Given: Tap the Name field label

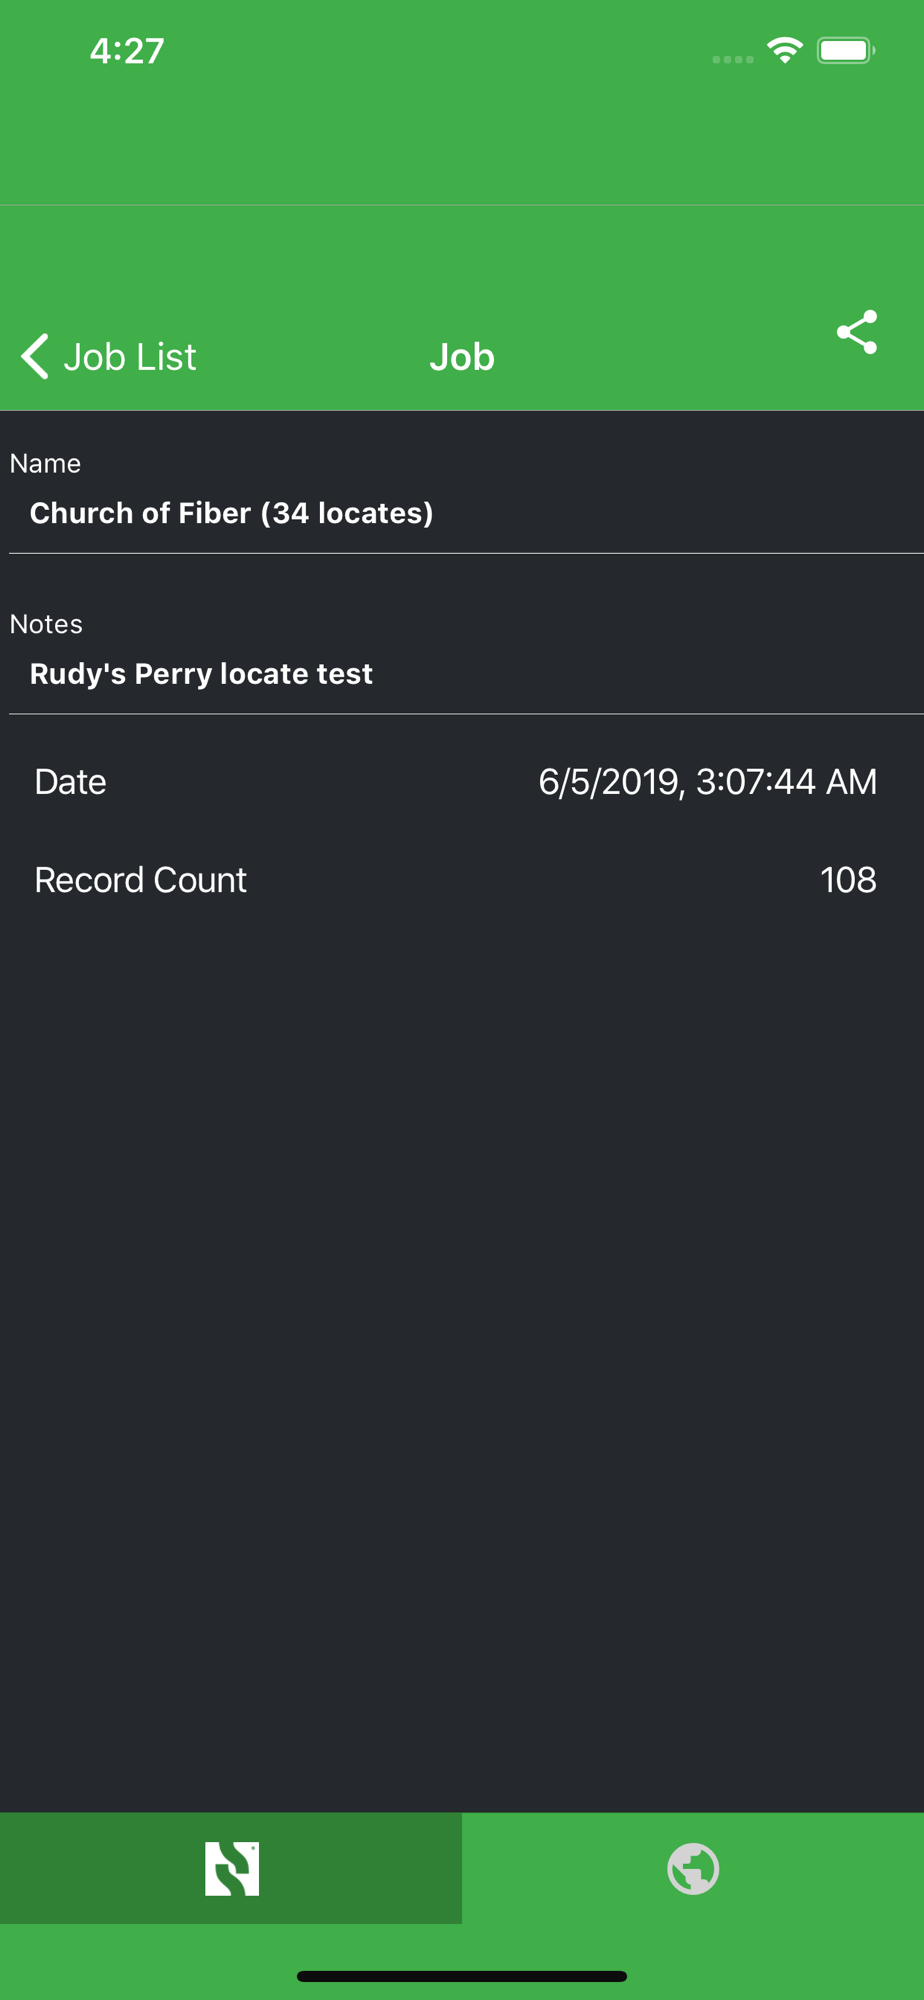Looking at the screenshot, I should coord(45,463).
